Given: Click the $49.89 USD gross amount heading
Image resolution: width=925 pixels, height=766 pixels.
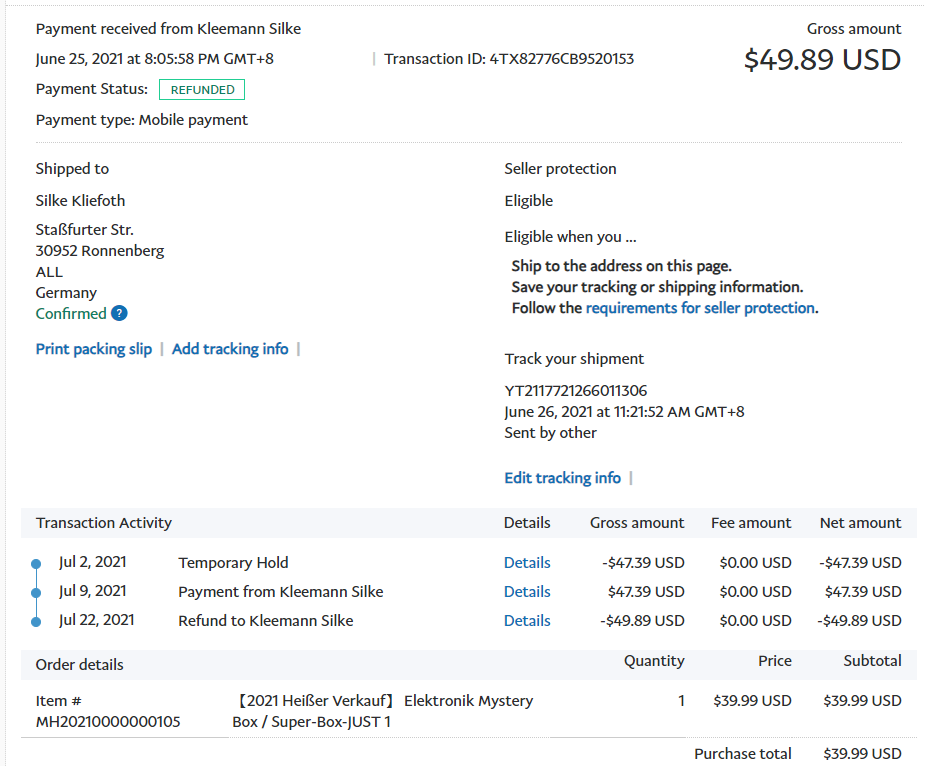Looking at the screenshot, I should [822, 60].
